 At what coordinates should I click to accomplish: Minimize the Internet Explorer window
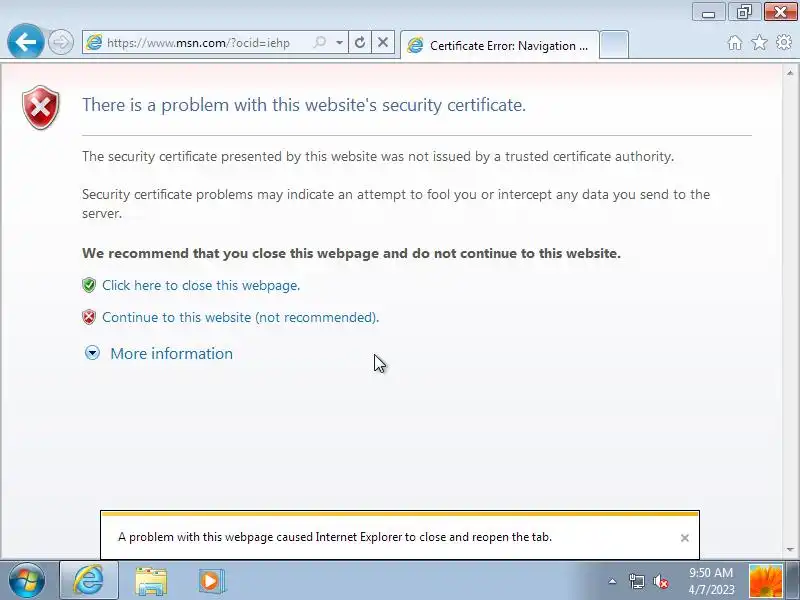click(x=708, y=12)
